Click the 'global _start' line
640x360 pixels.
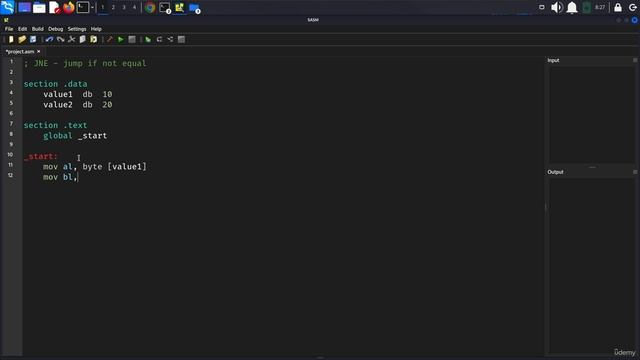[75, 136]
